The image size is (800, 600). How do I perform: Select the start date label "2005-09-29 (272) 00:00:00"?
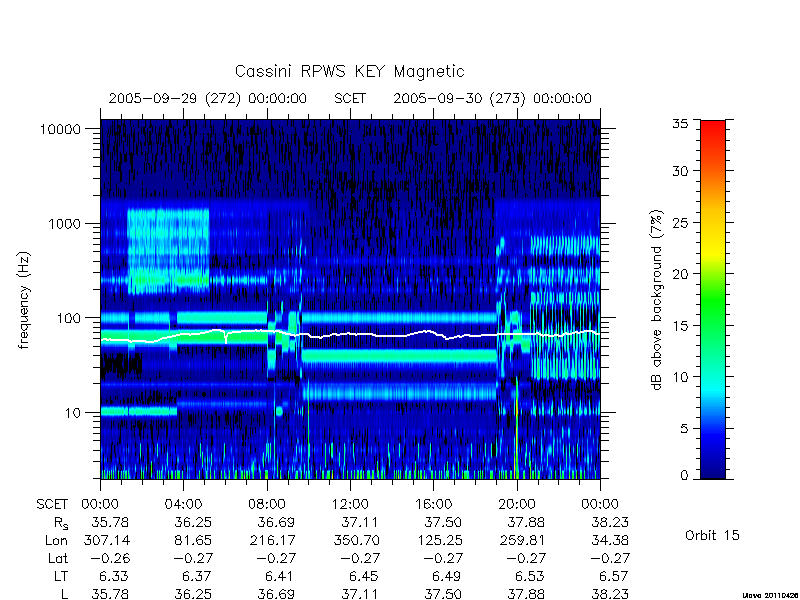[x=208, y=98]
